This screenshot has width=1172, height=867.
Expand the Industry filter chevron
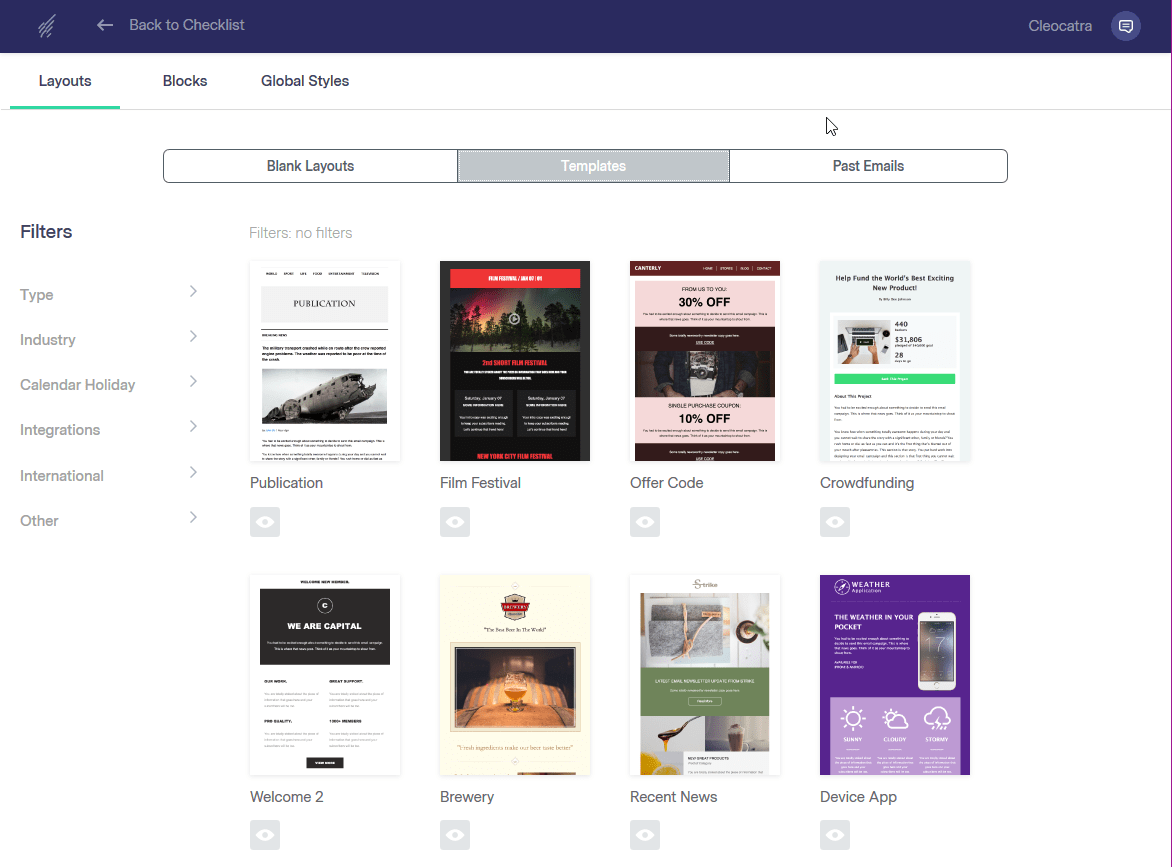pos(193,336)
